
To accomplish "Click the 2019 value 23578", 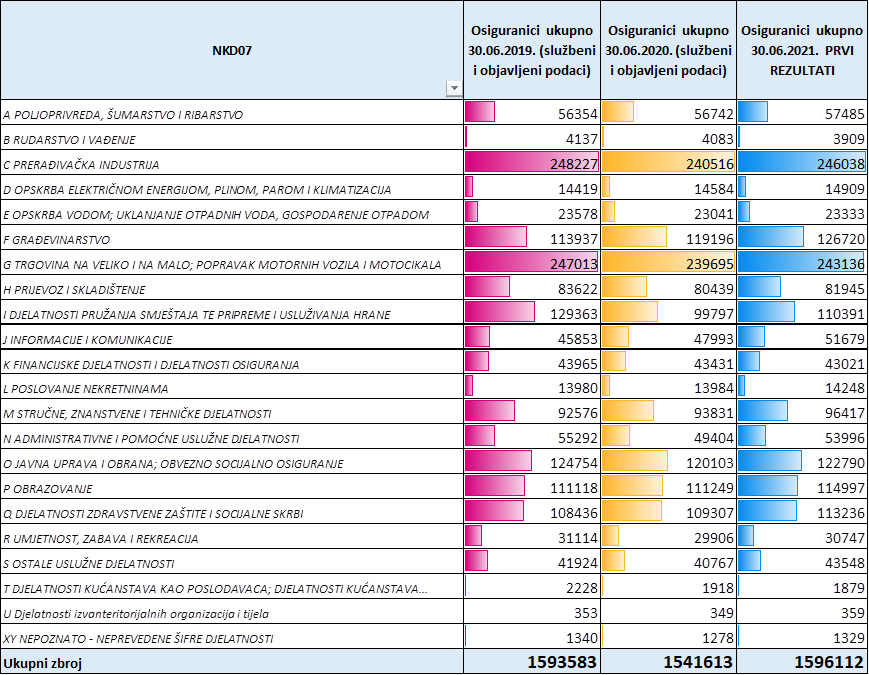I will click(577, 214).
